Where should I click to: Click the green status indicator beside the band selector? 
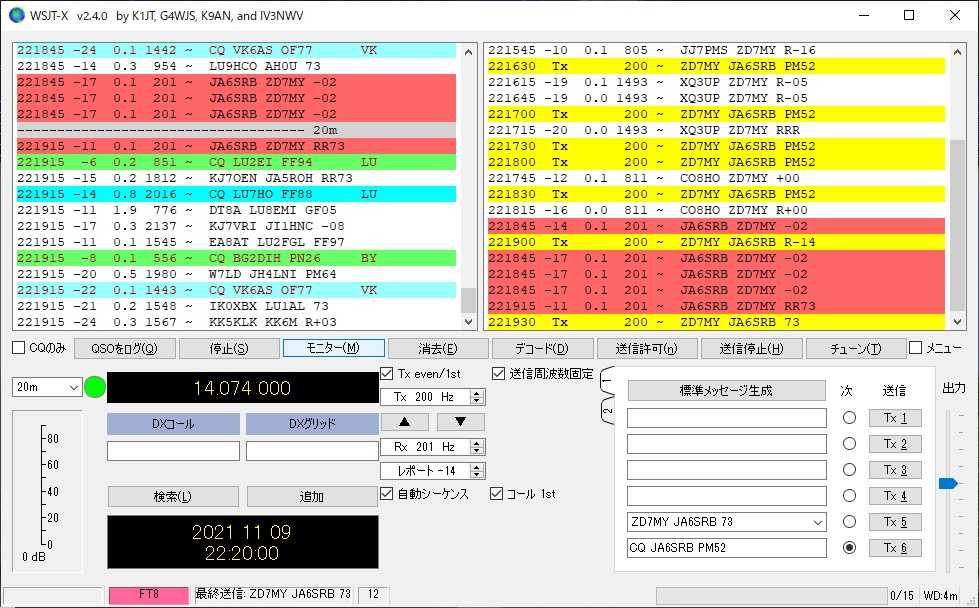95,387
